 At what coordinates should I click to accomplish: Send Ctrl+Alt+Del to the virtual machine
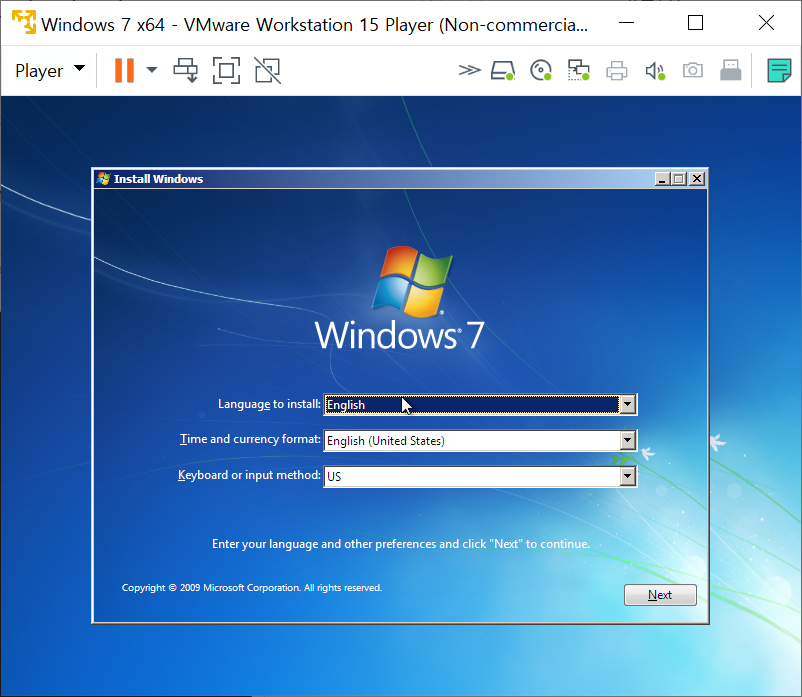185,70
